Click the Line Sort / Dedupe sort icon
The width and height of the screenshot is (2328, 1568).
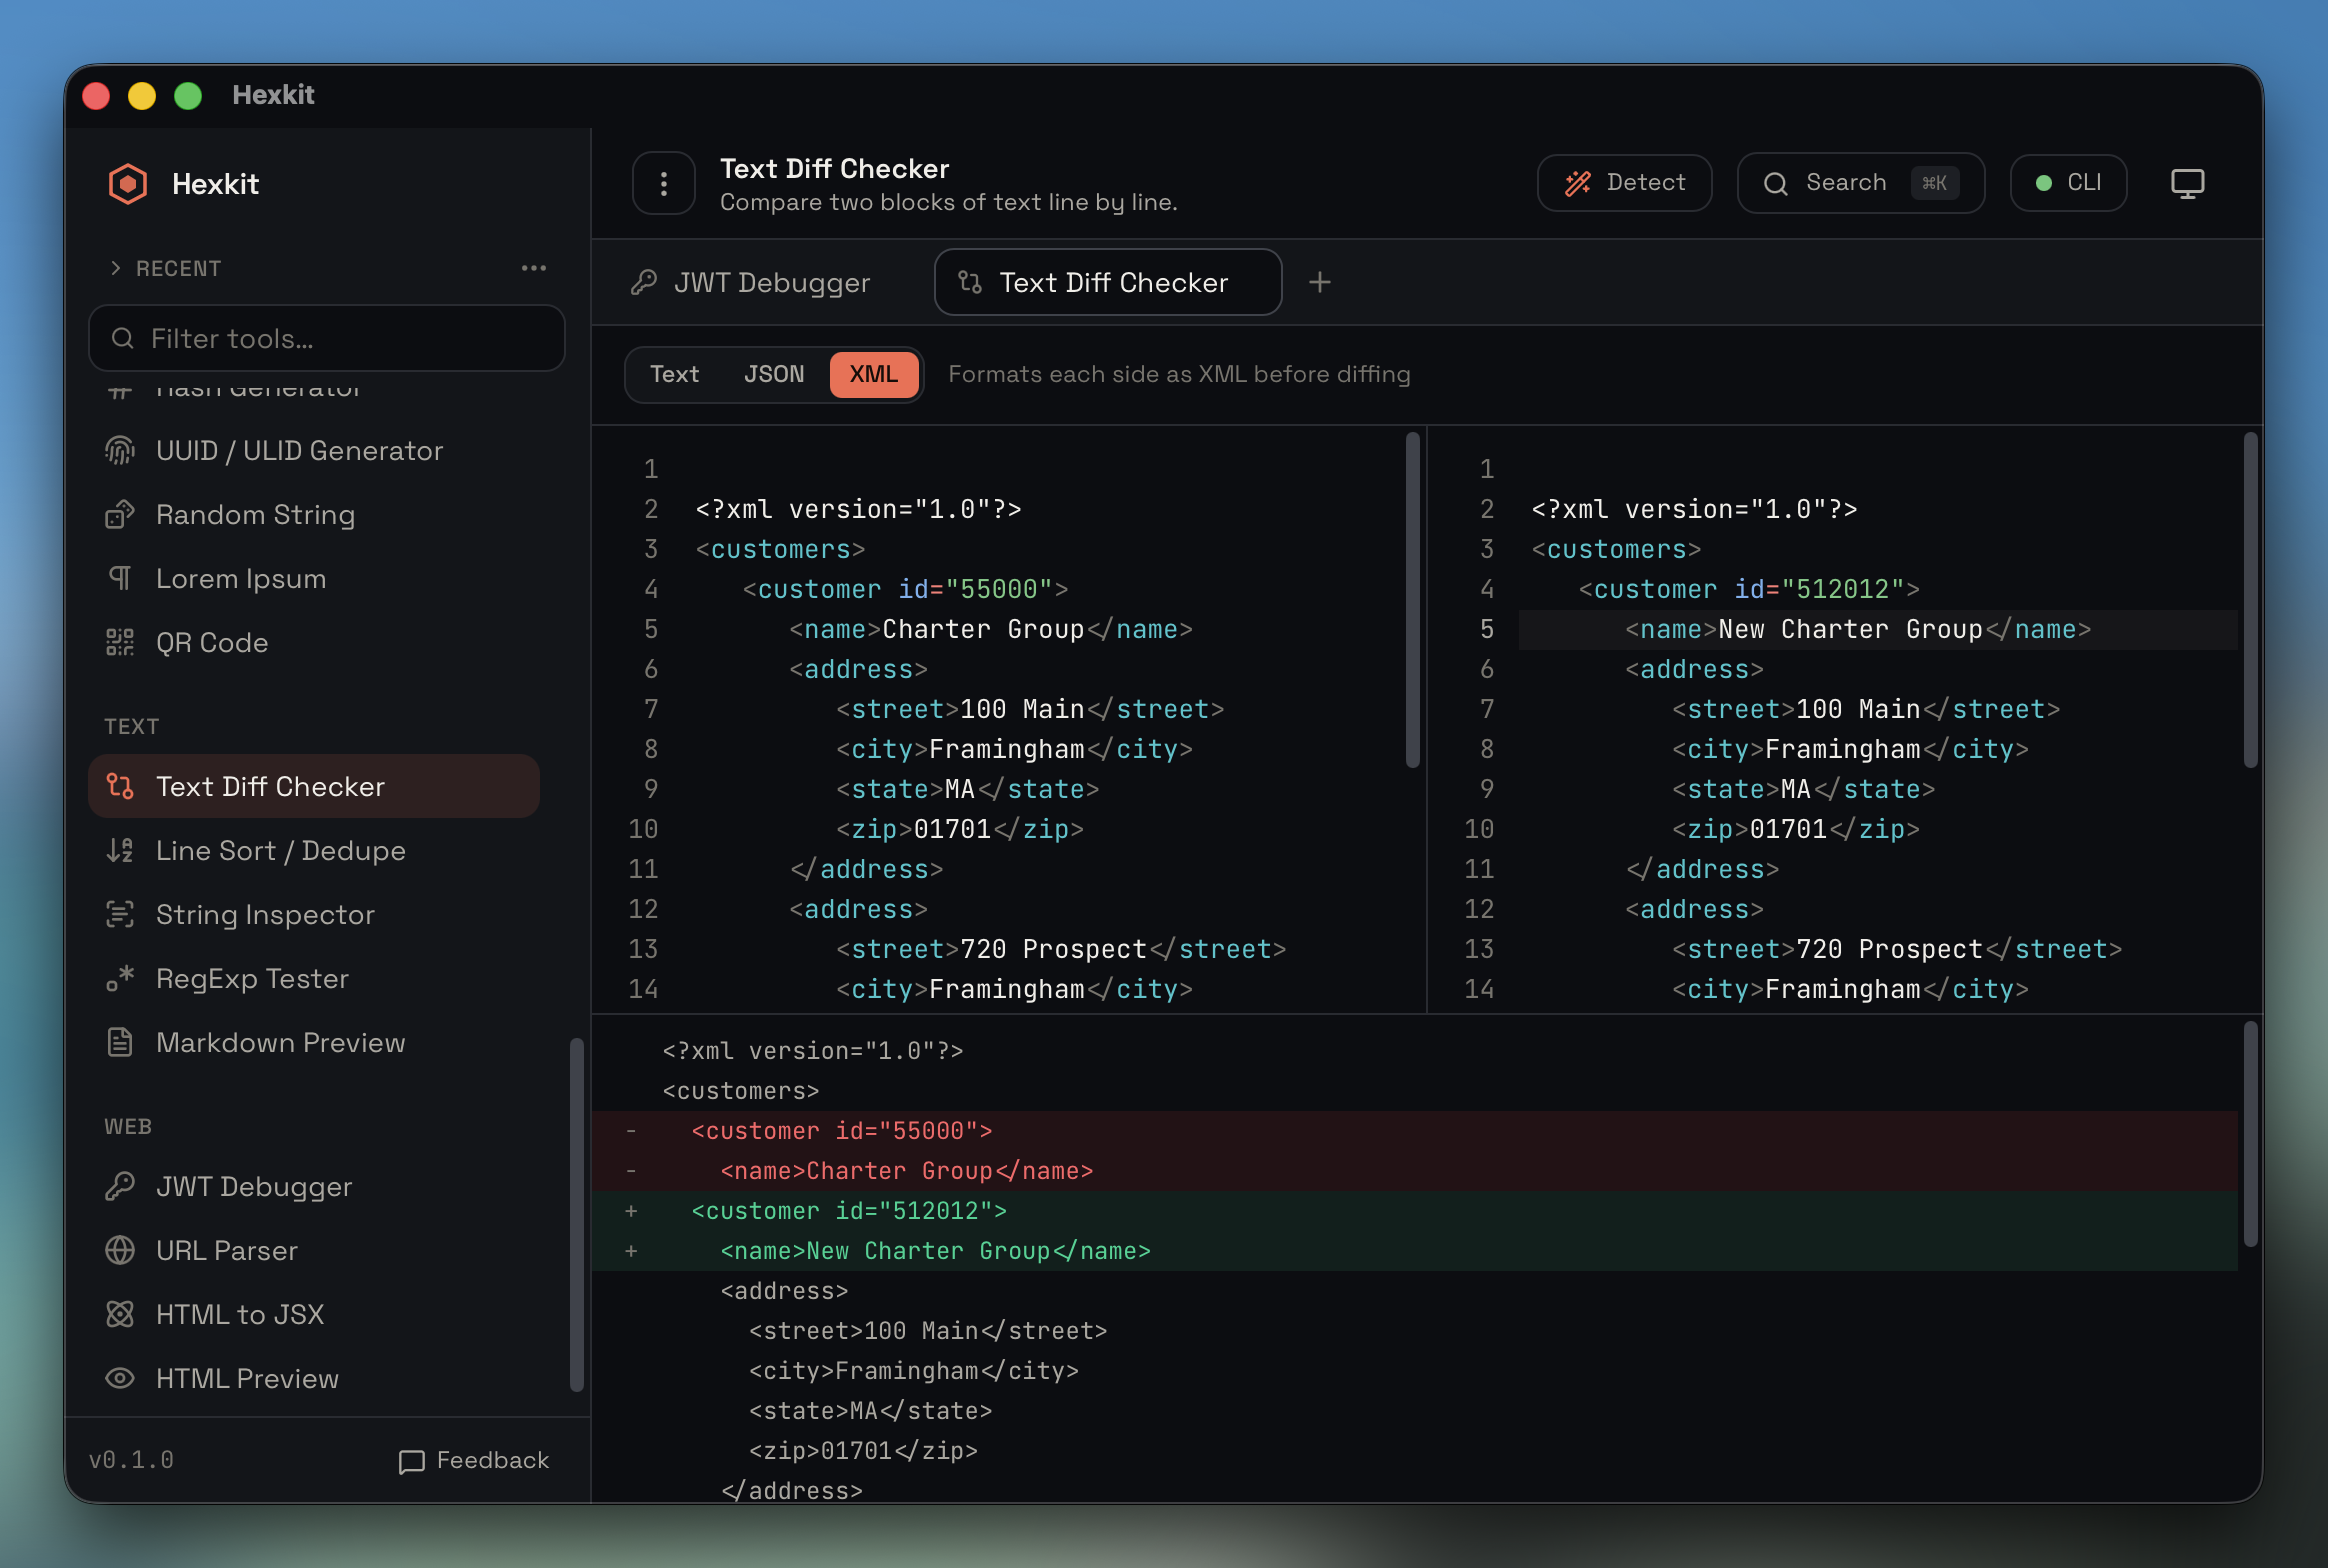pyautogui.click(x=120, y=851)
